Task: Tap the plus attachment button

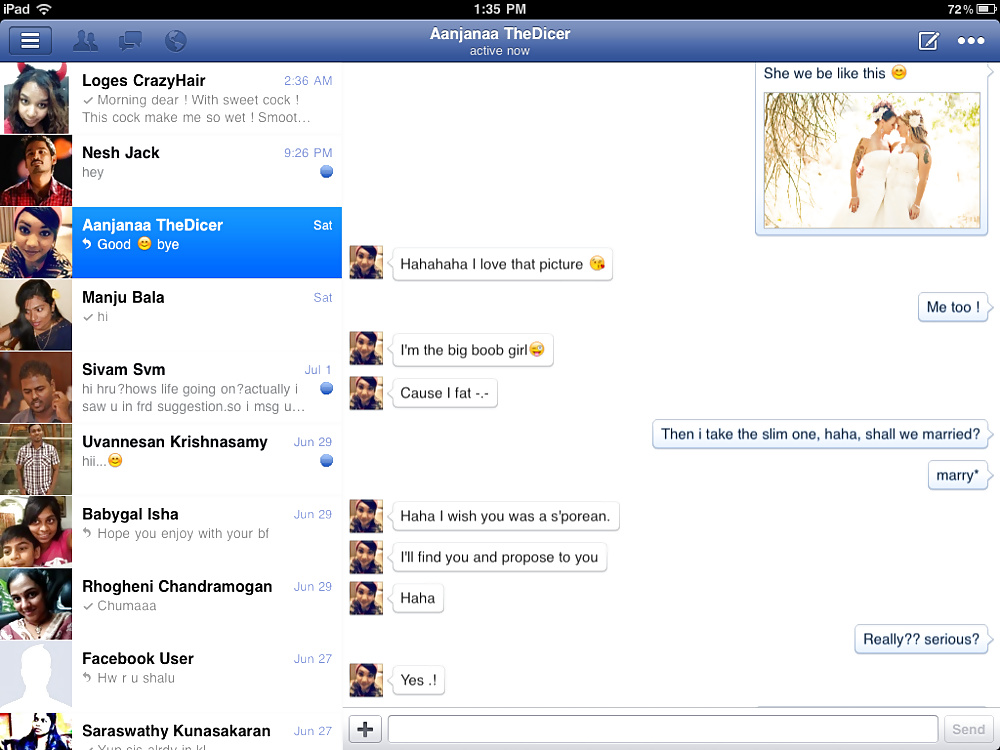Action: 365,729
